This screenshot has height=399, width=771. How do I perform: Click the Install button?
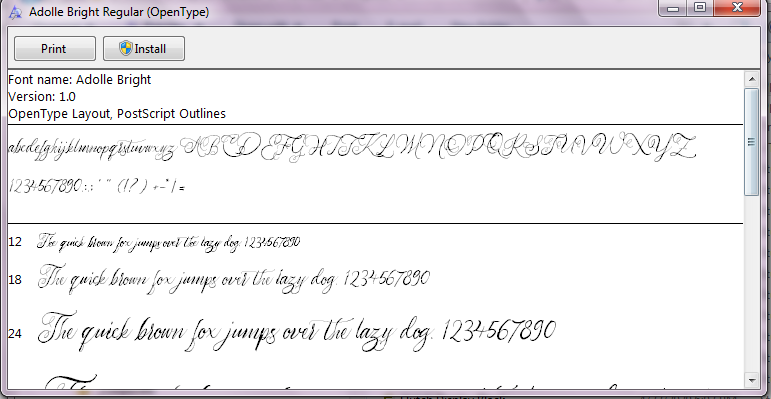[144, 49]
